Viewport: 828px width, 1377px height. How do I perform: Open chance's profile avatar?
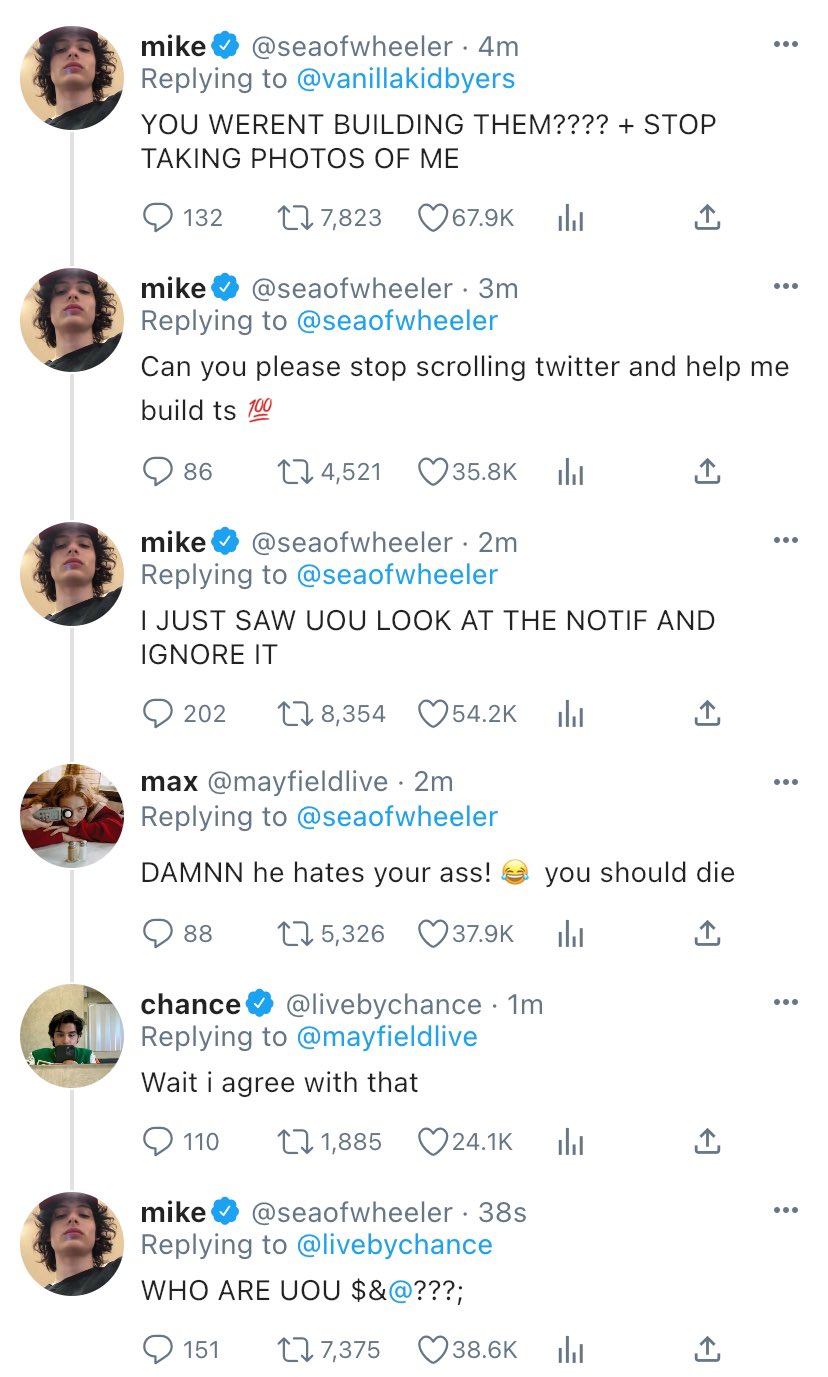[72, 1036]
